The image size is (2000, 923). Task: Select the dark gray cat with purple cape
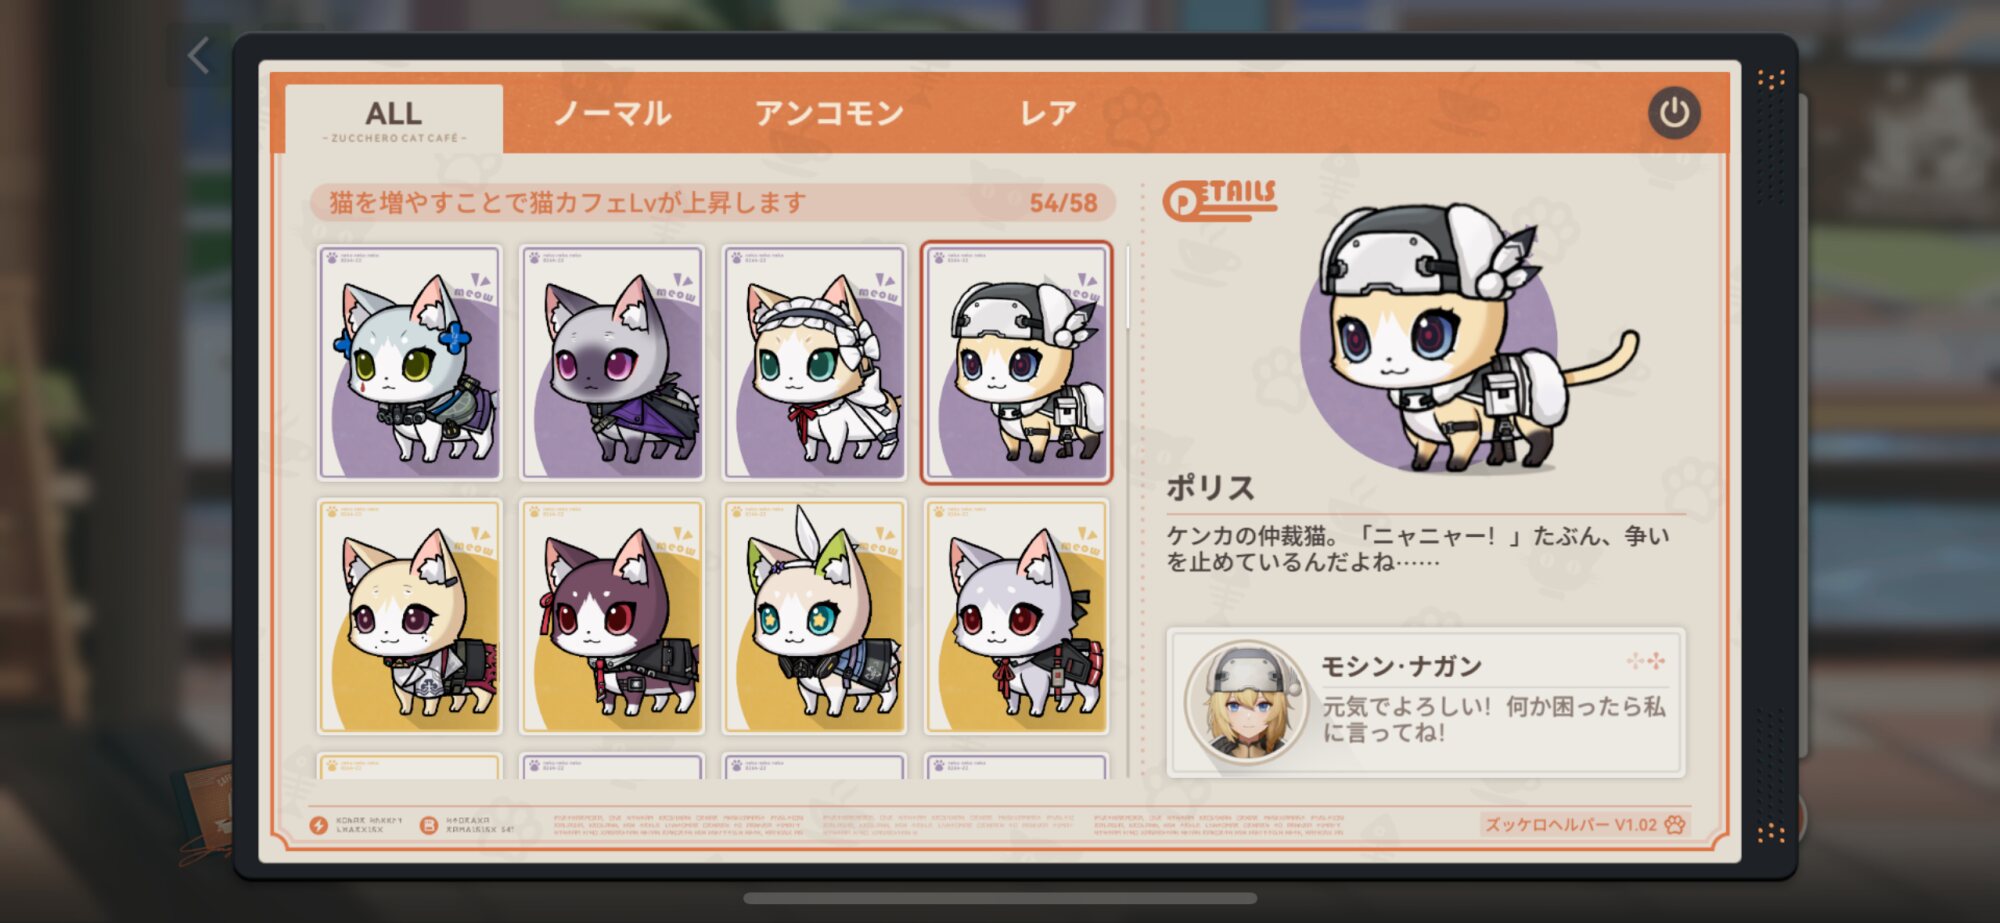[612, 363]
